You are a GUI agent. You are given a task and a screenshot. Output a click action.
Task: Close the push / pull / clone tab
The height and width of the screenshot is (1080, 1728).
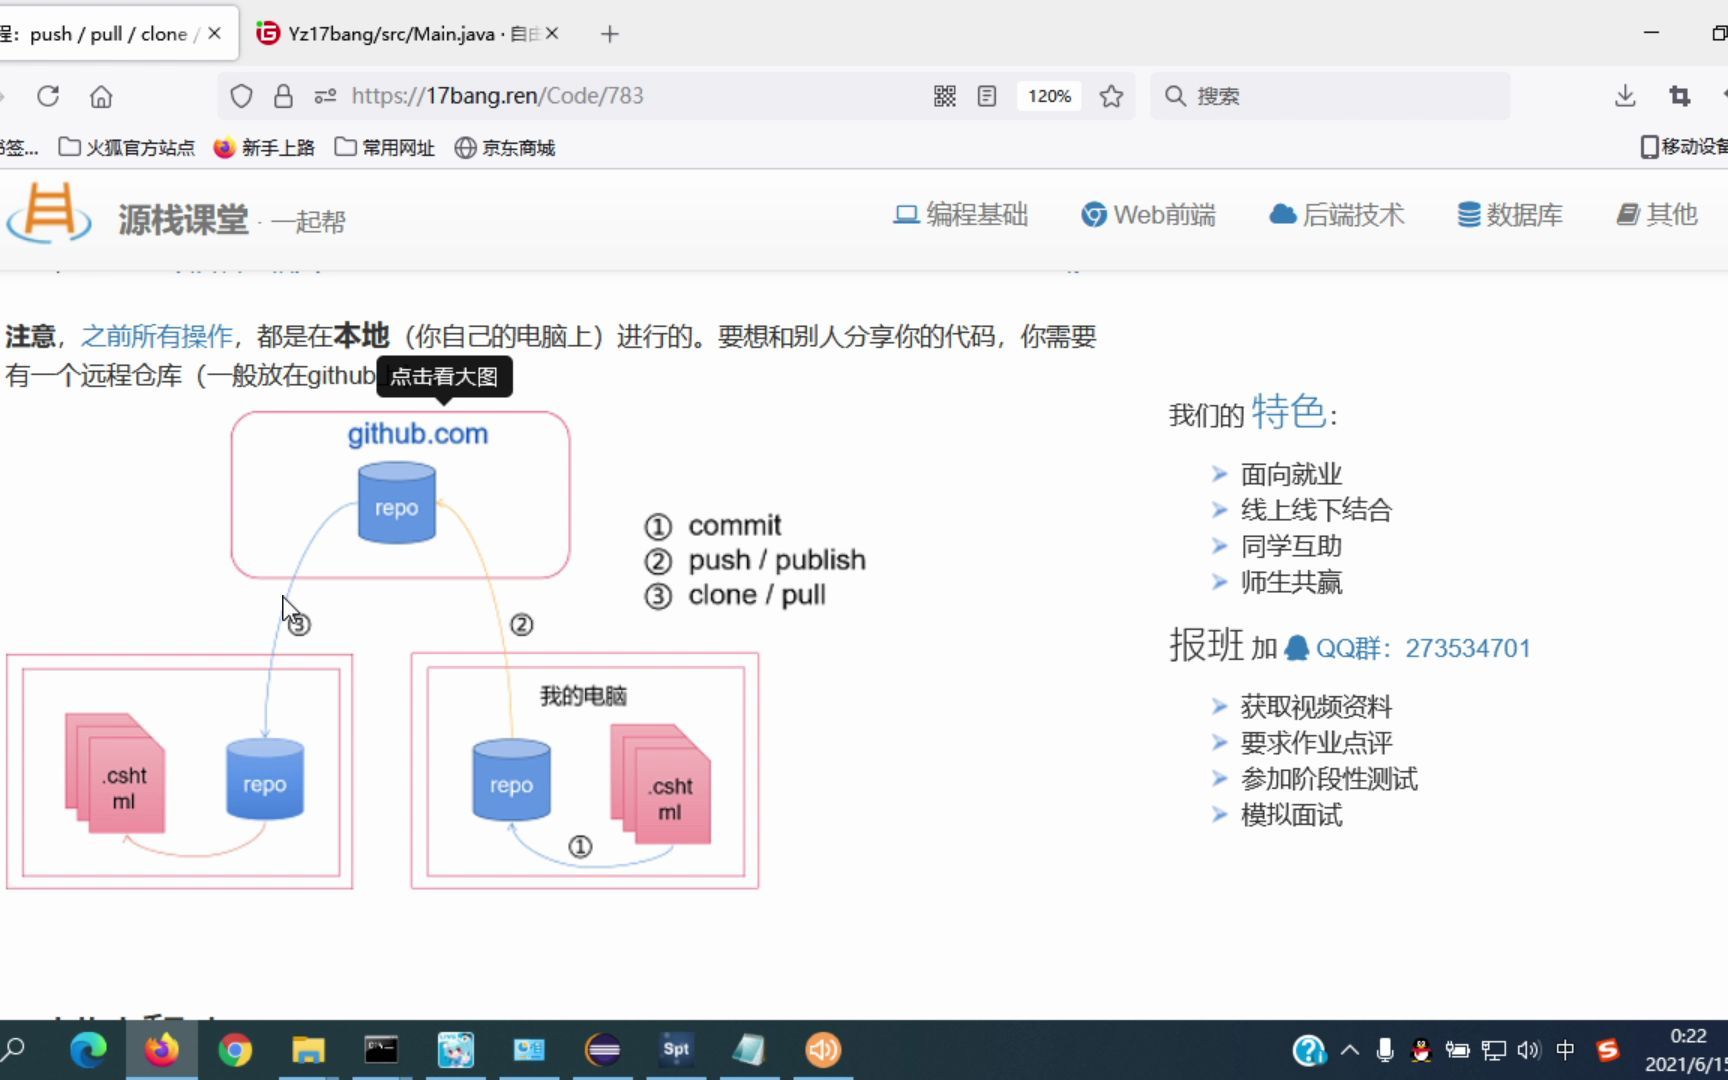click(x=214, y=34)
